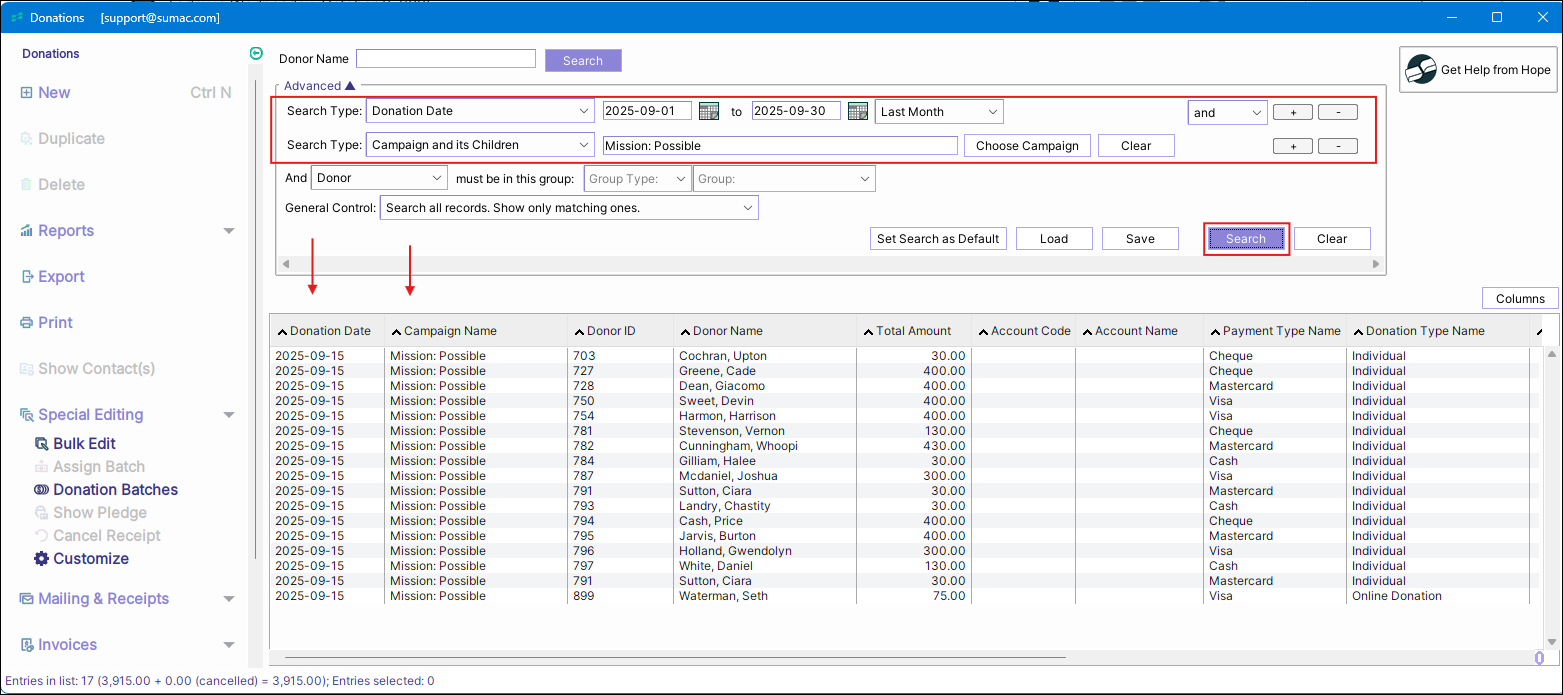The height and width of the screenshot is (695, 1563).
Task: Click the Print icon in sidebar
Action: [27, 323]
